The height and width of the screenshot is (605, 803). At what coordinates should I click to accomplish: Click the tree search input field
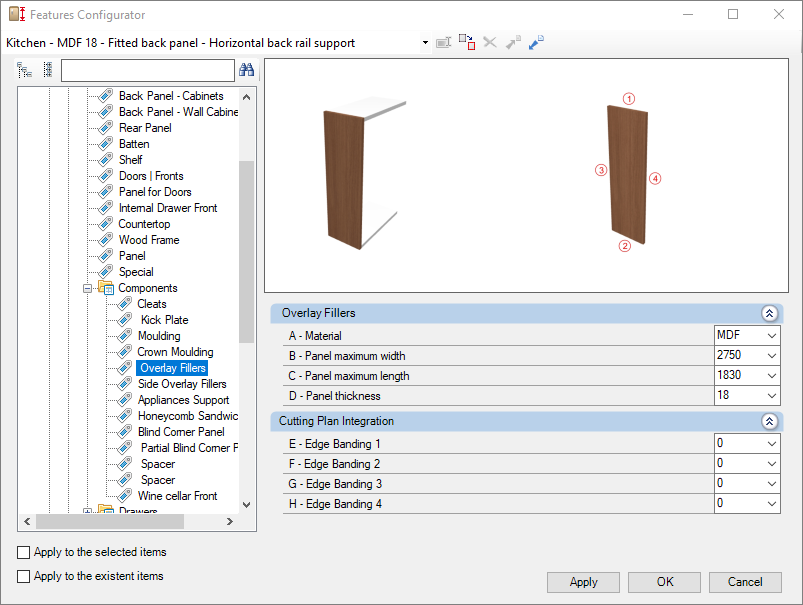click(148, 70)
